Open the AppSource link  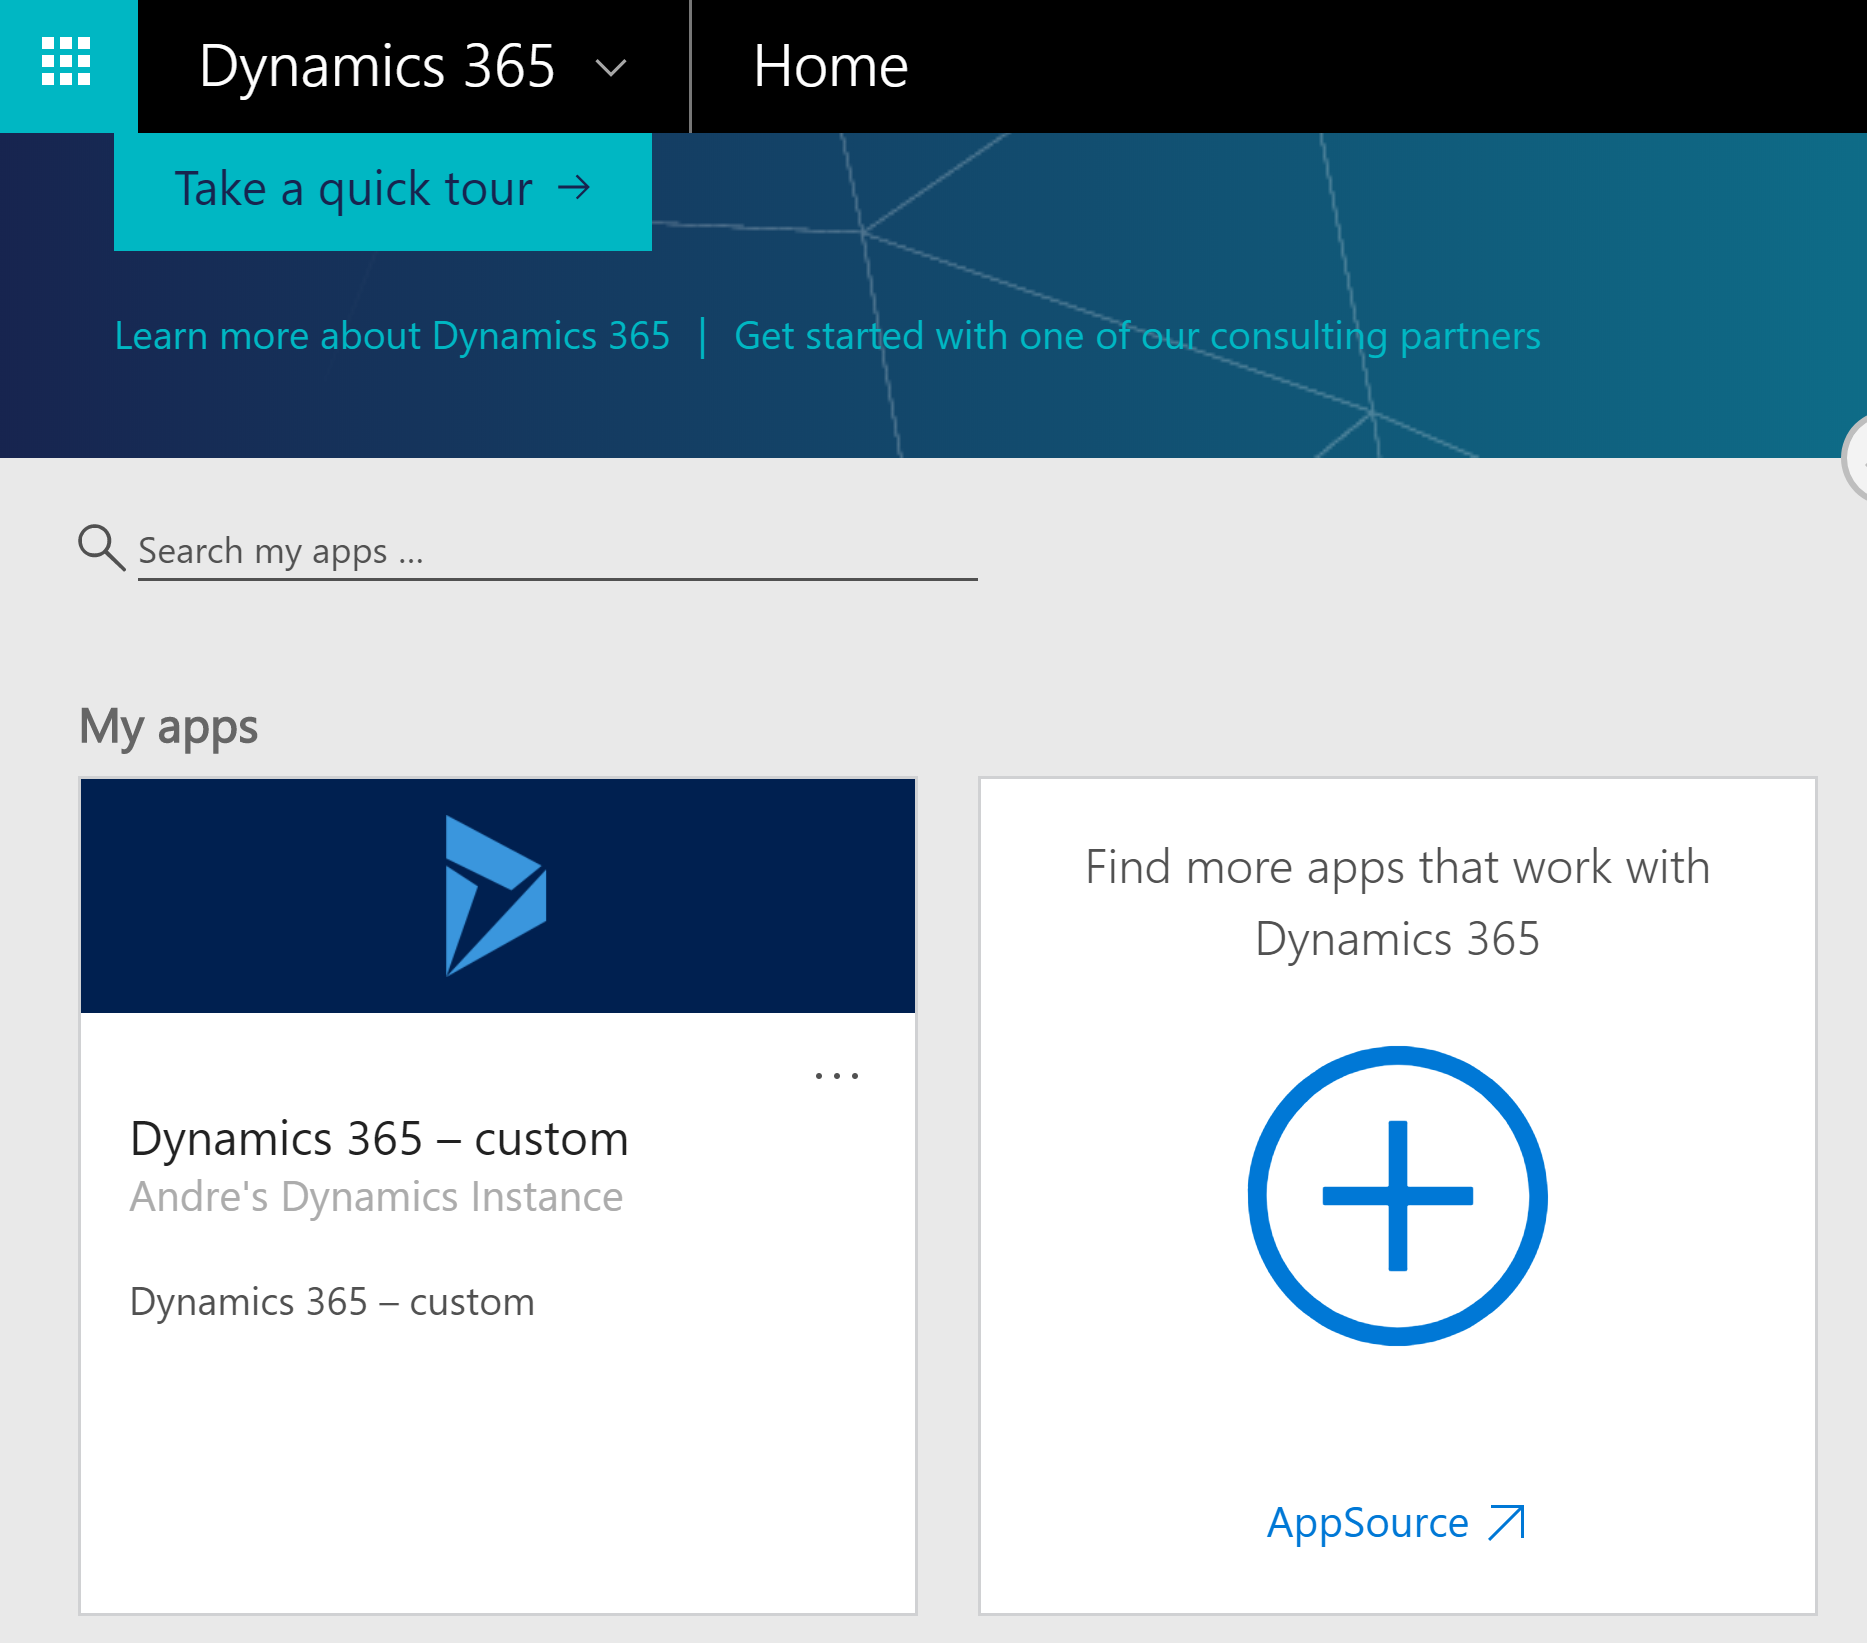tap(1367, 1523)
